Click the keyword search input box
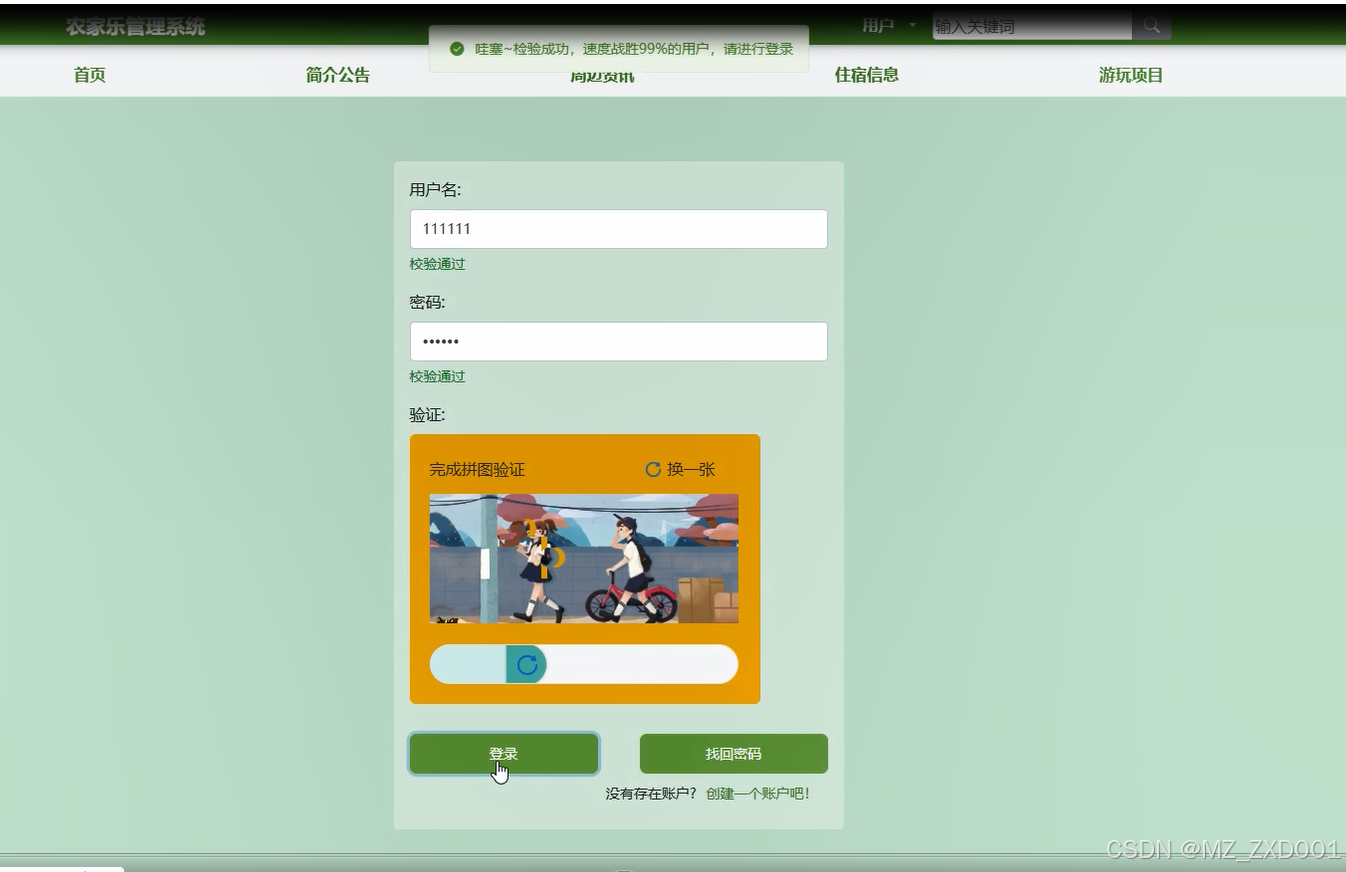The image size is (1346, 872). tap(1032, 26)
